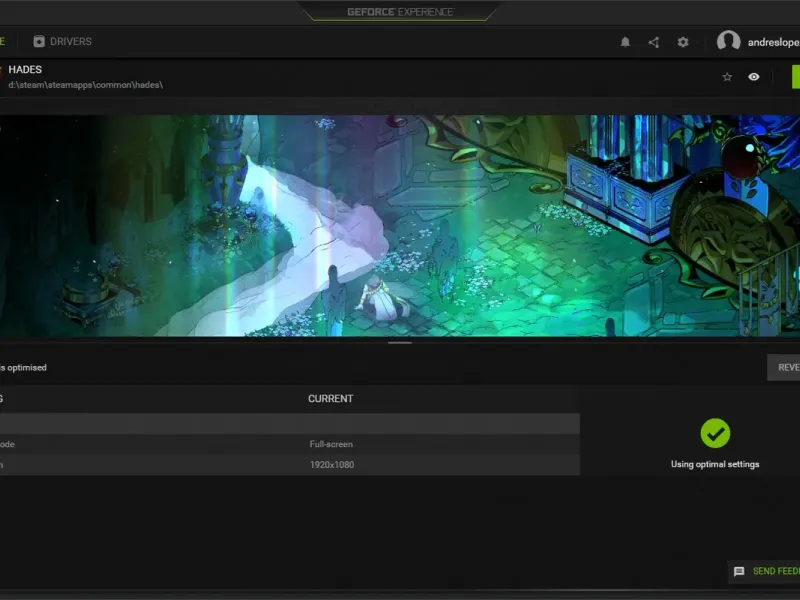This screenshot has width=800, height=600.
Task: Click the green launch button beside the eye icon
Action: coord(796,77)
